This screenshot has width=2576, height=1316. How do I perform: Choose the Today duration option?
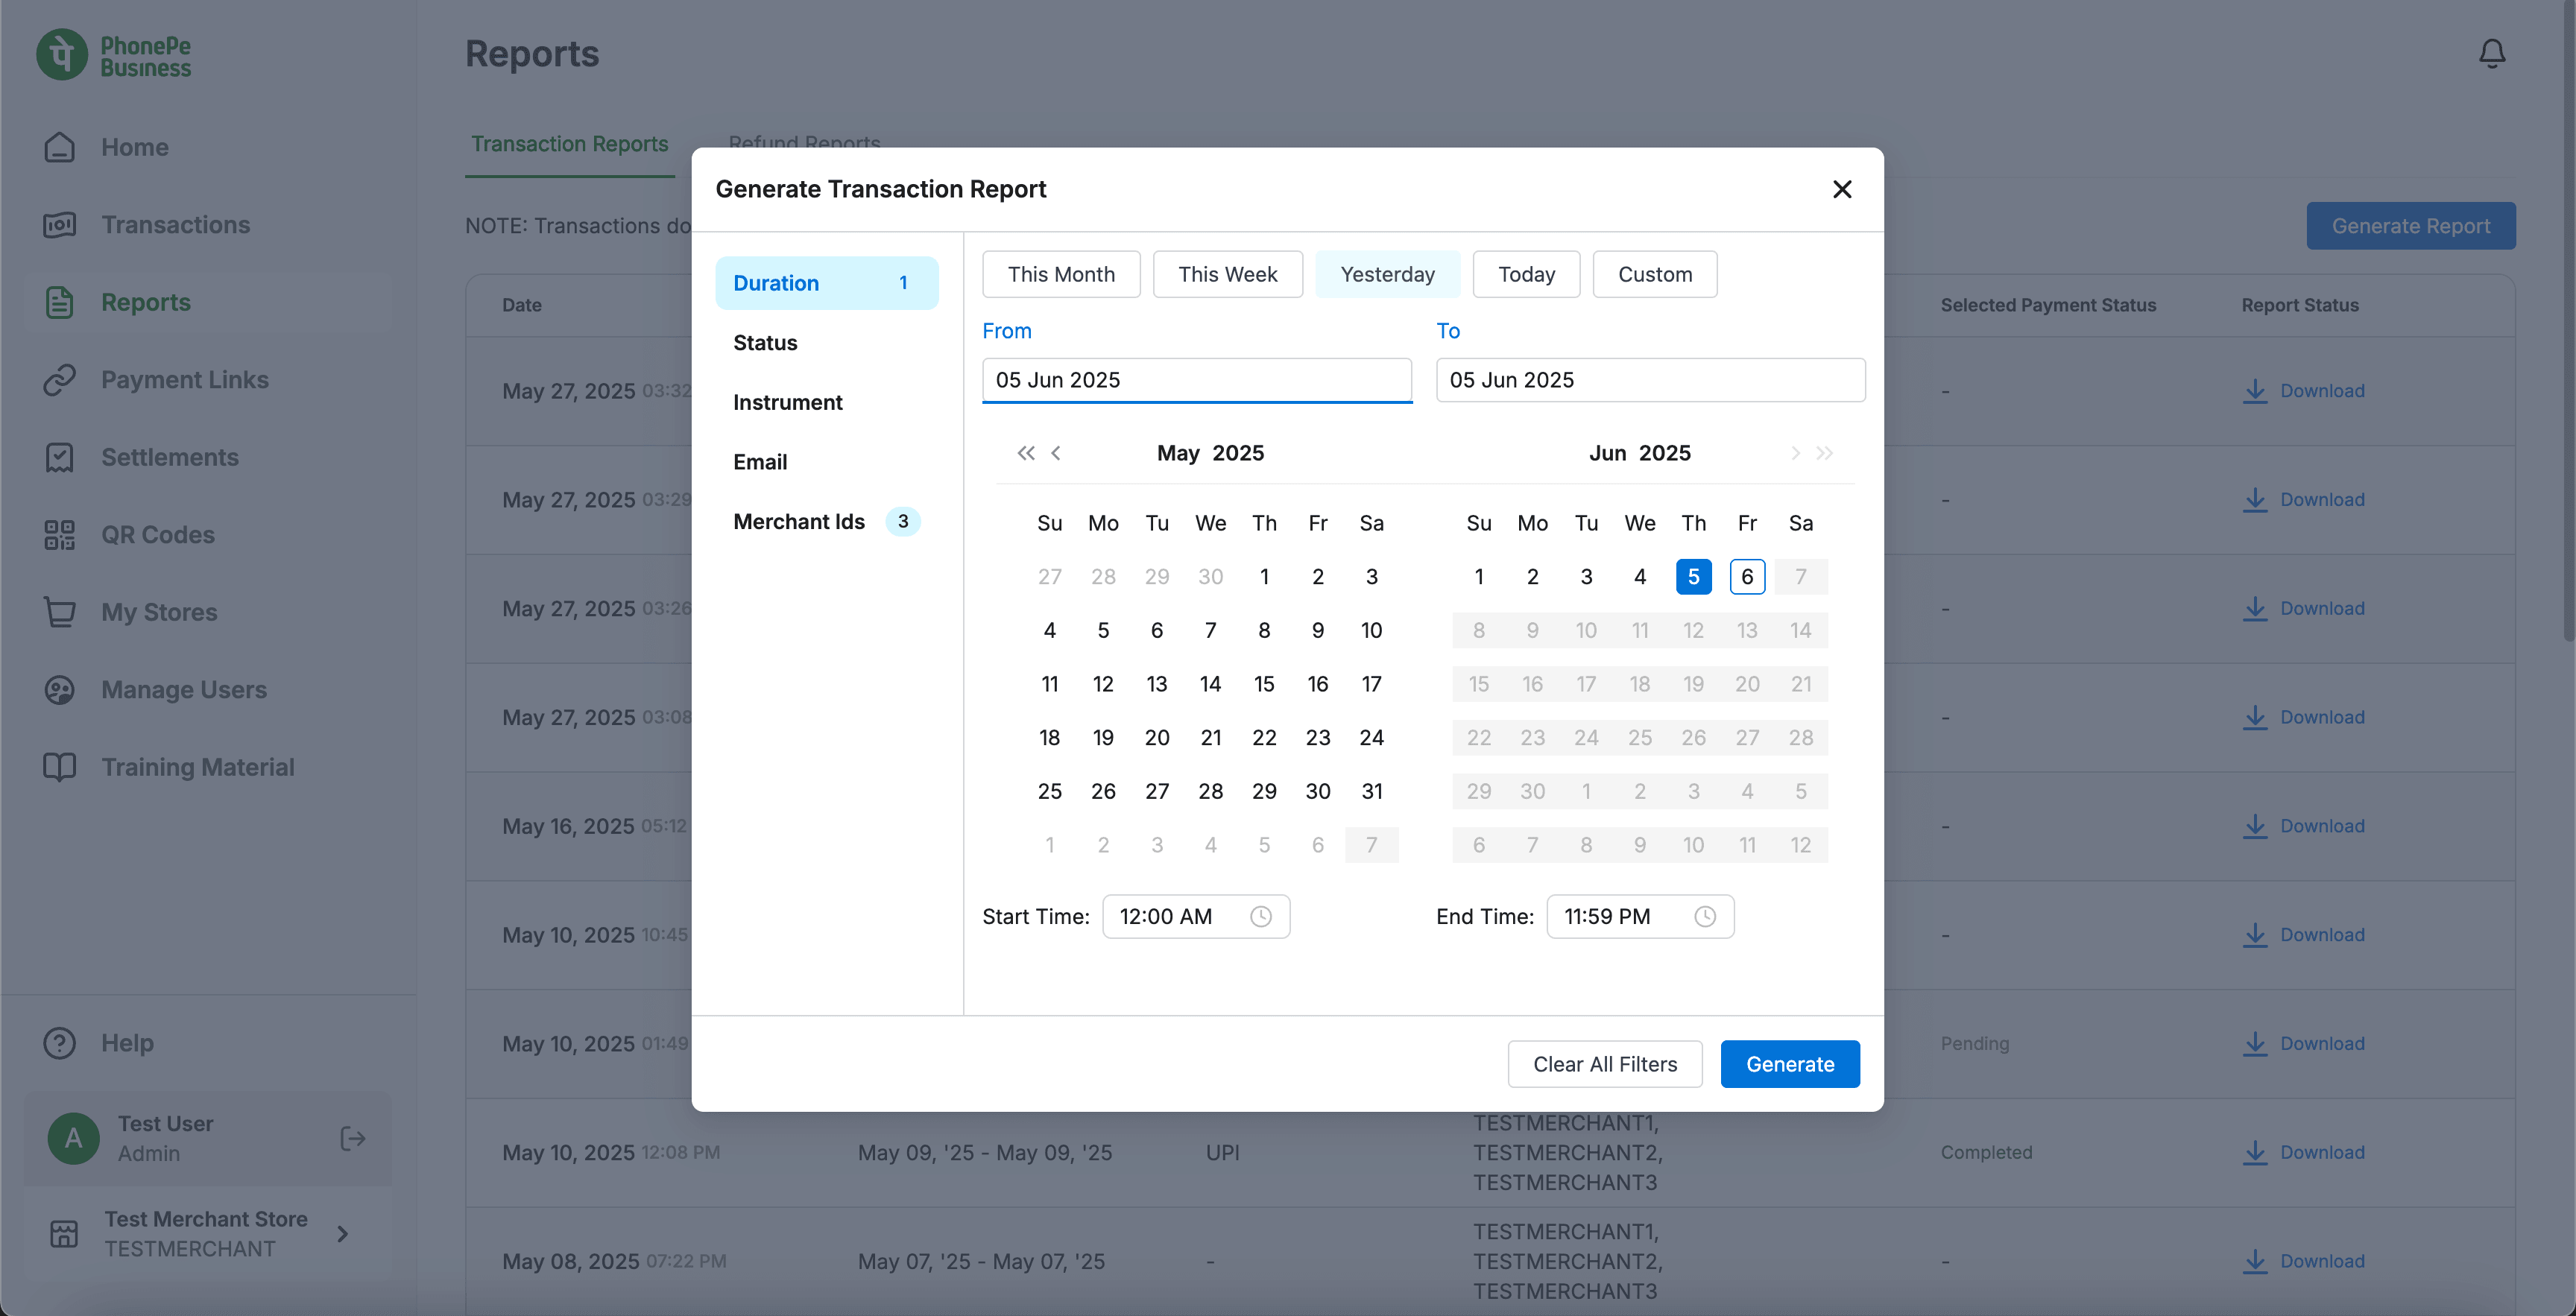click(1526, 274)
